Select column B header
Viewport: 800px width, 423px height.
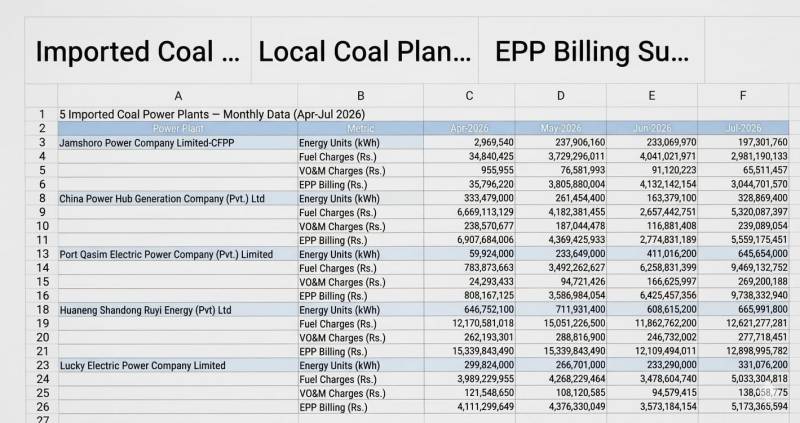click(360, 95)
